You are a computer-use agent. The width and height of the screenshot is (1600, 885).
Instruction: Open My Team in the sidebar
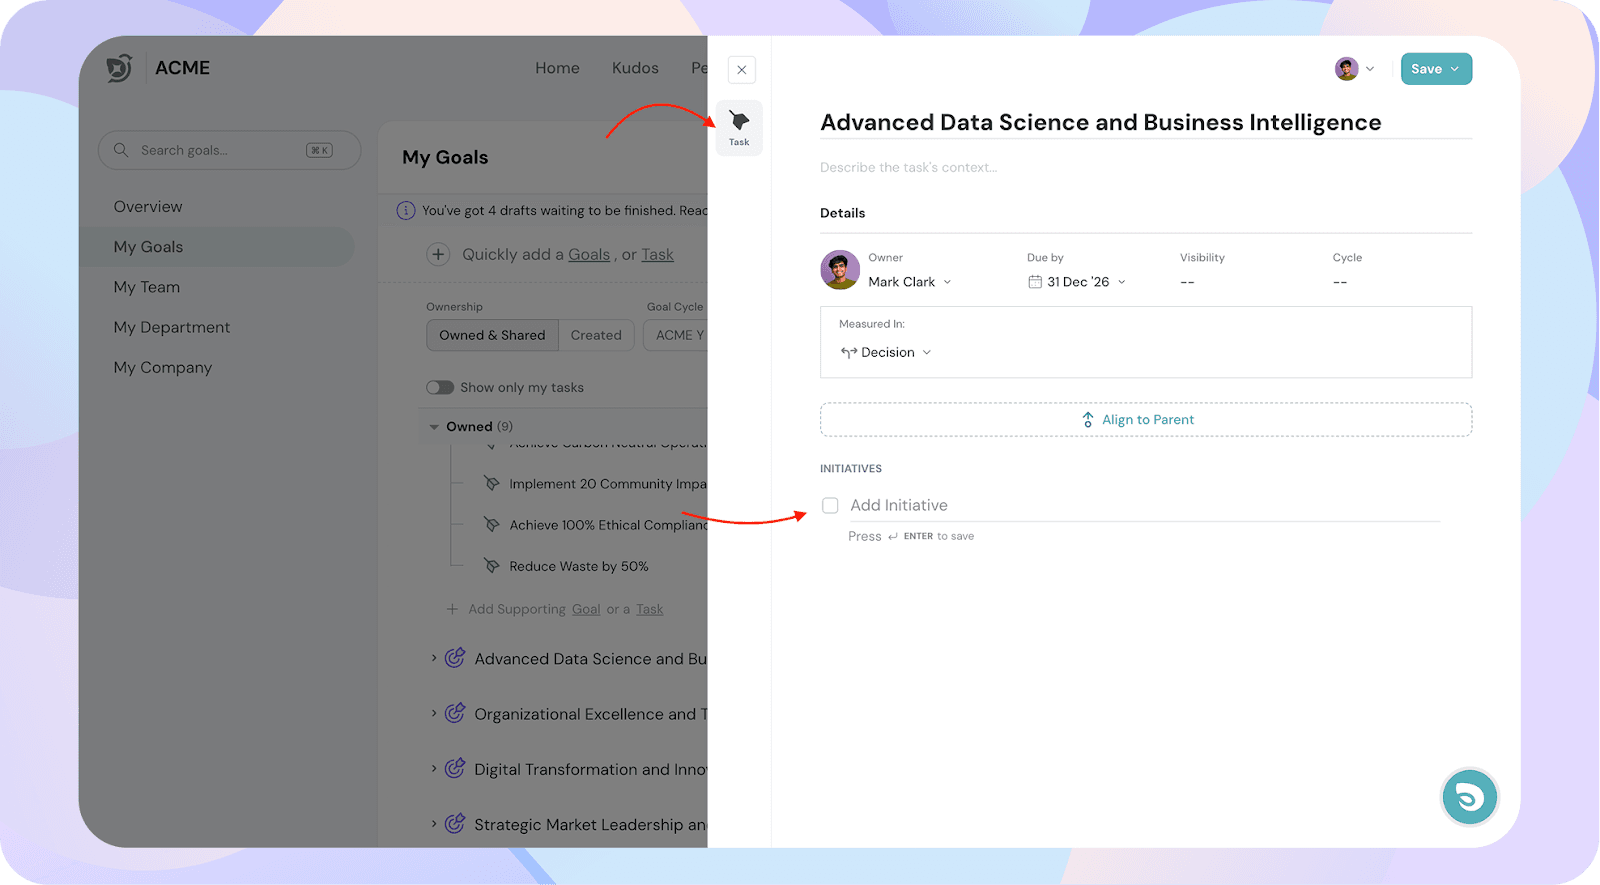(x=147, y=287)
